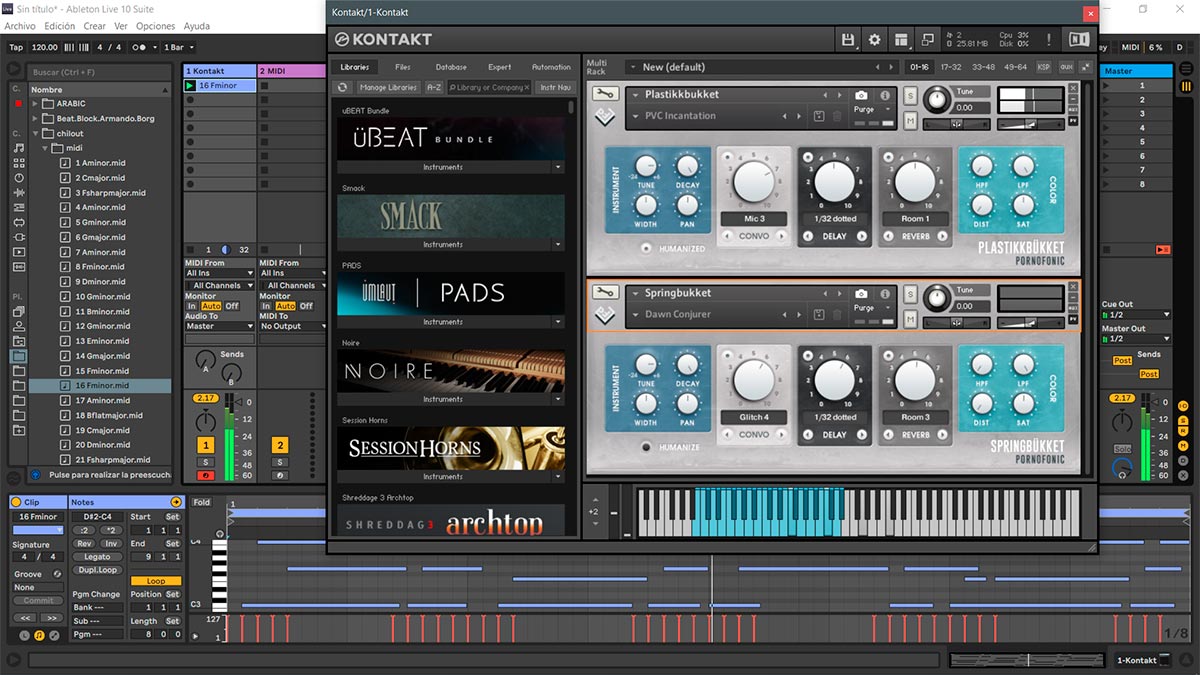This screenshot has width=1200, height=675.
Task: Click the save snapshot icon beside PVC Incantation
Action: coord(818,116)
